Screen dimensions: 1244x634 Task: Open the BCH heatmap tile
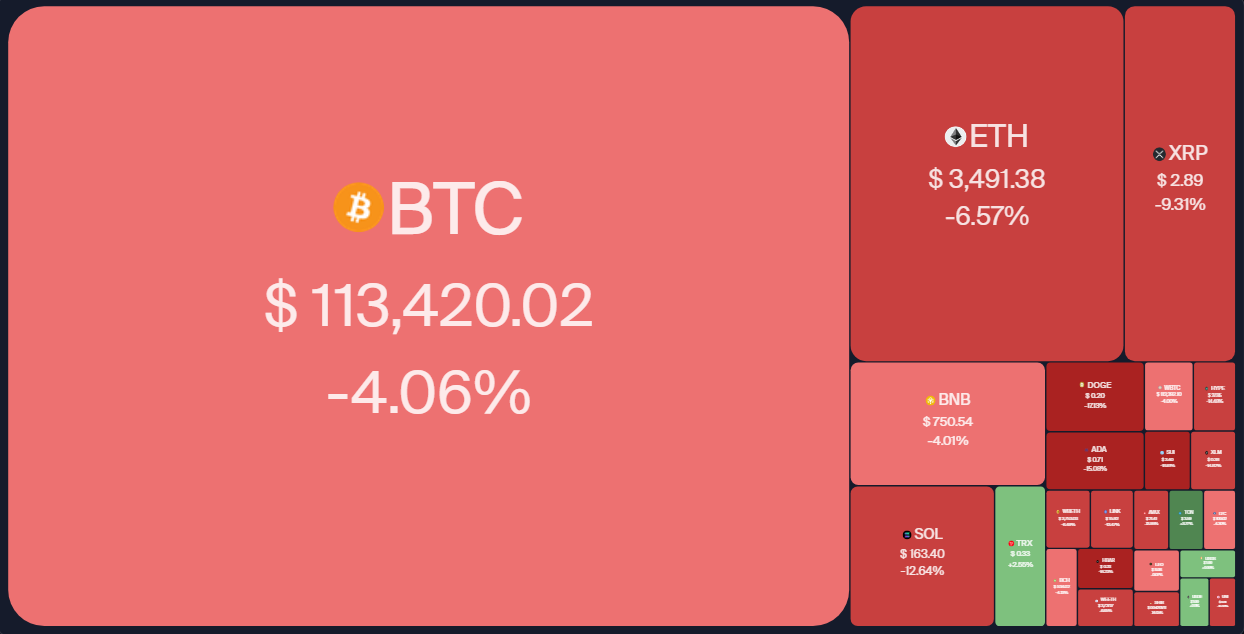1061,588
